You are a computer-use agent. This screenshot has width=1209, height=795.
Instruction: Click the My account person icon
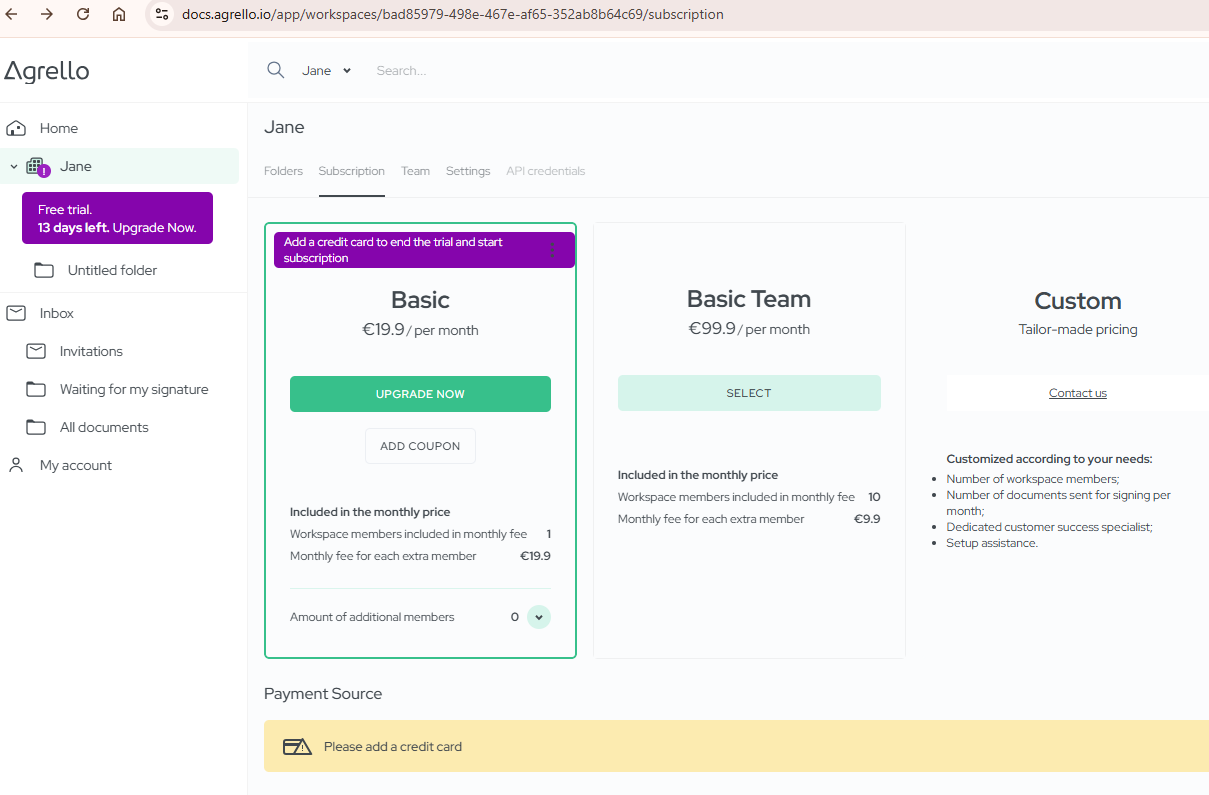pos(16,465)
